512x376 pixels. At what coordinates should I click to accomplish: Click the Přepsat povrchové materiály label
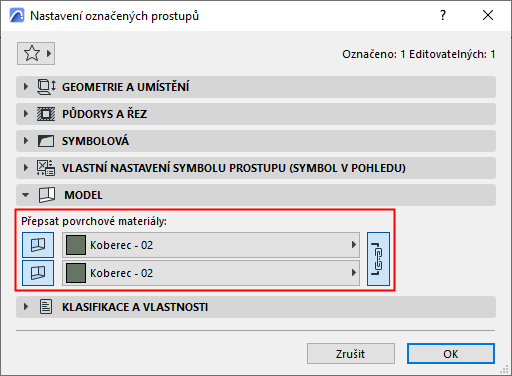[x=94, y=221]
